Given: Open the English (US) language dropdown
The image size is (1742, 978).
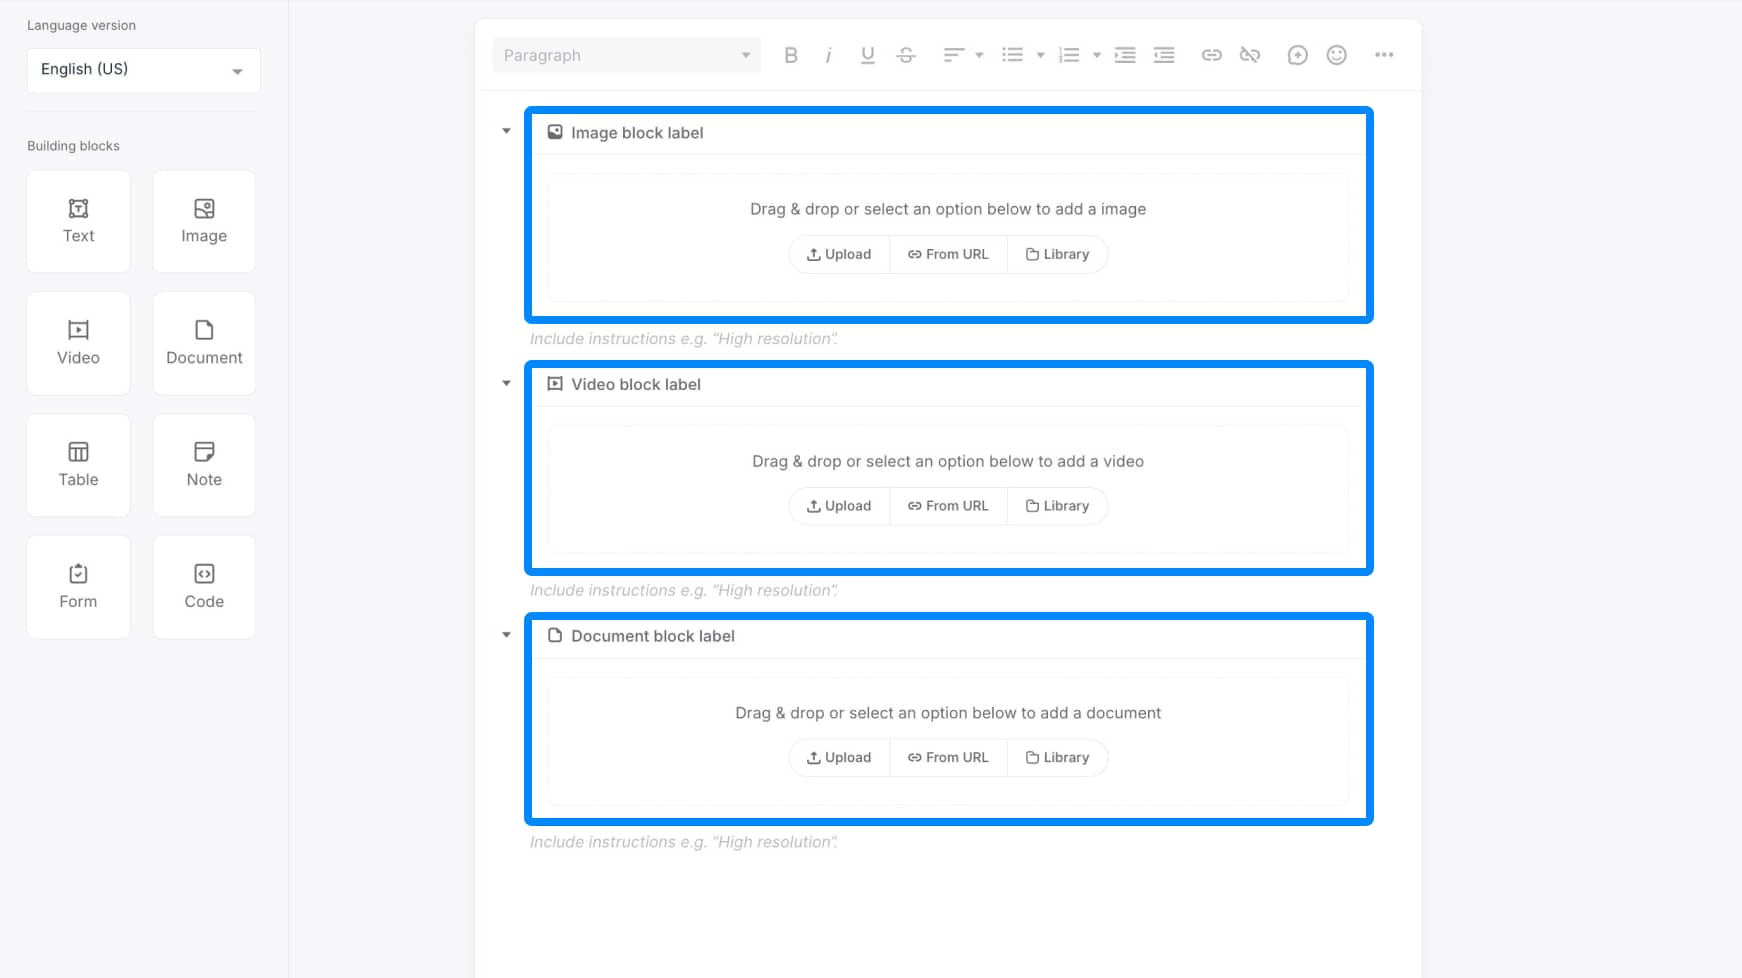Looking at the screenshot, I should [144, 70].
